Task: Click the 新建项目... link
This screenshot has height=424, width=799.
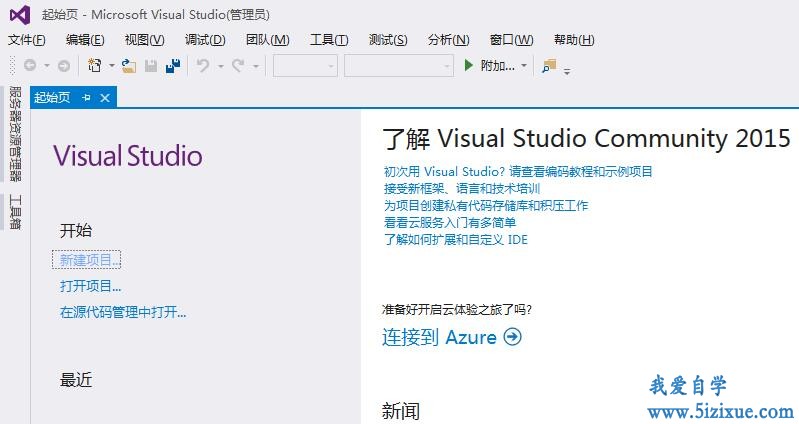Action: pyautogui.click(x=90, y=260)
